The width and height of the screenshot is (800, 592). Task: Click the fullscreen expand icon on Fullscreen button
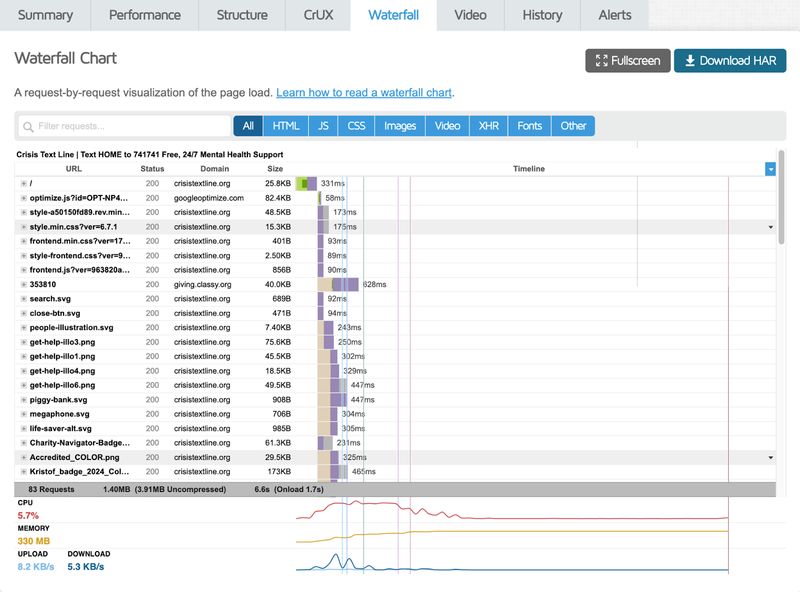603,60
